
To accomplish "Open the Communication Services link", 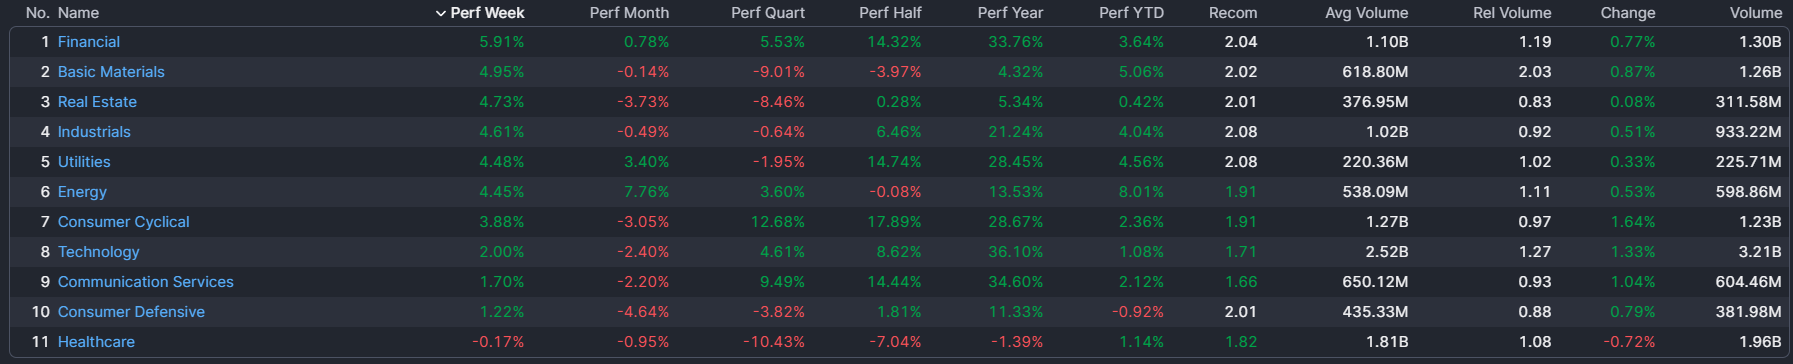I will [145, 282].
